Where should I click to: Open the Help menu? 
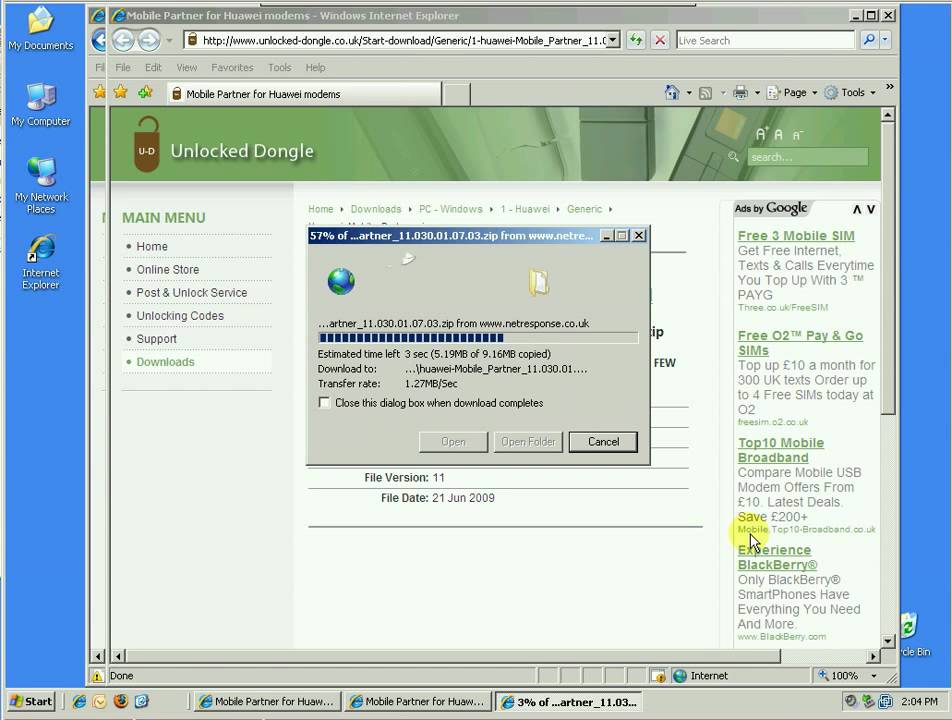[x=315, y=67]
